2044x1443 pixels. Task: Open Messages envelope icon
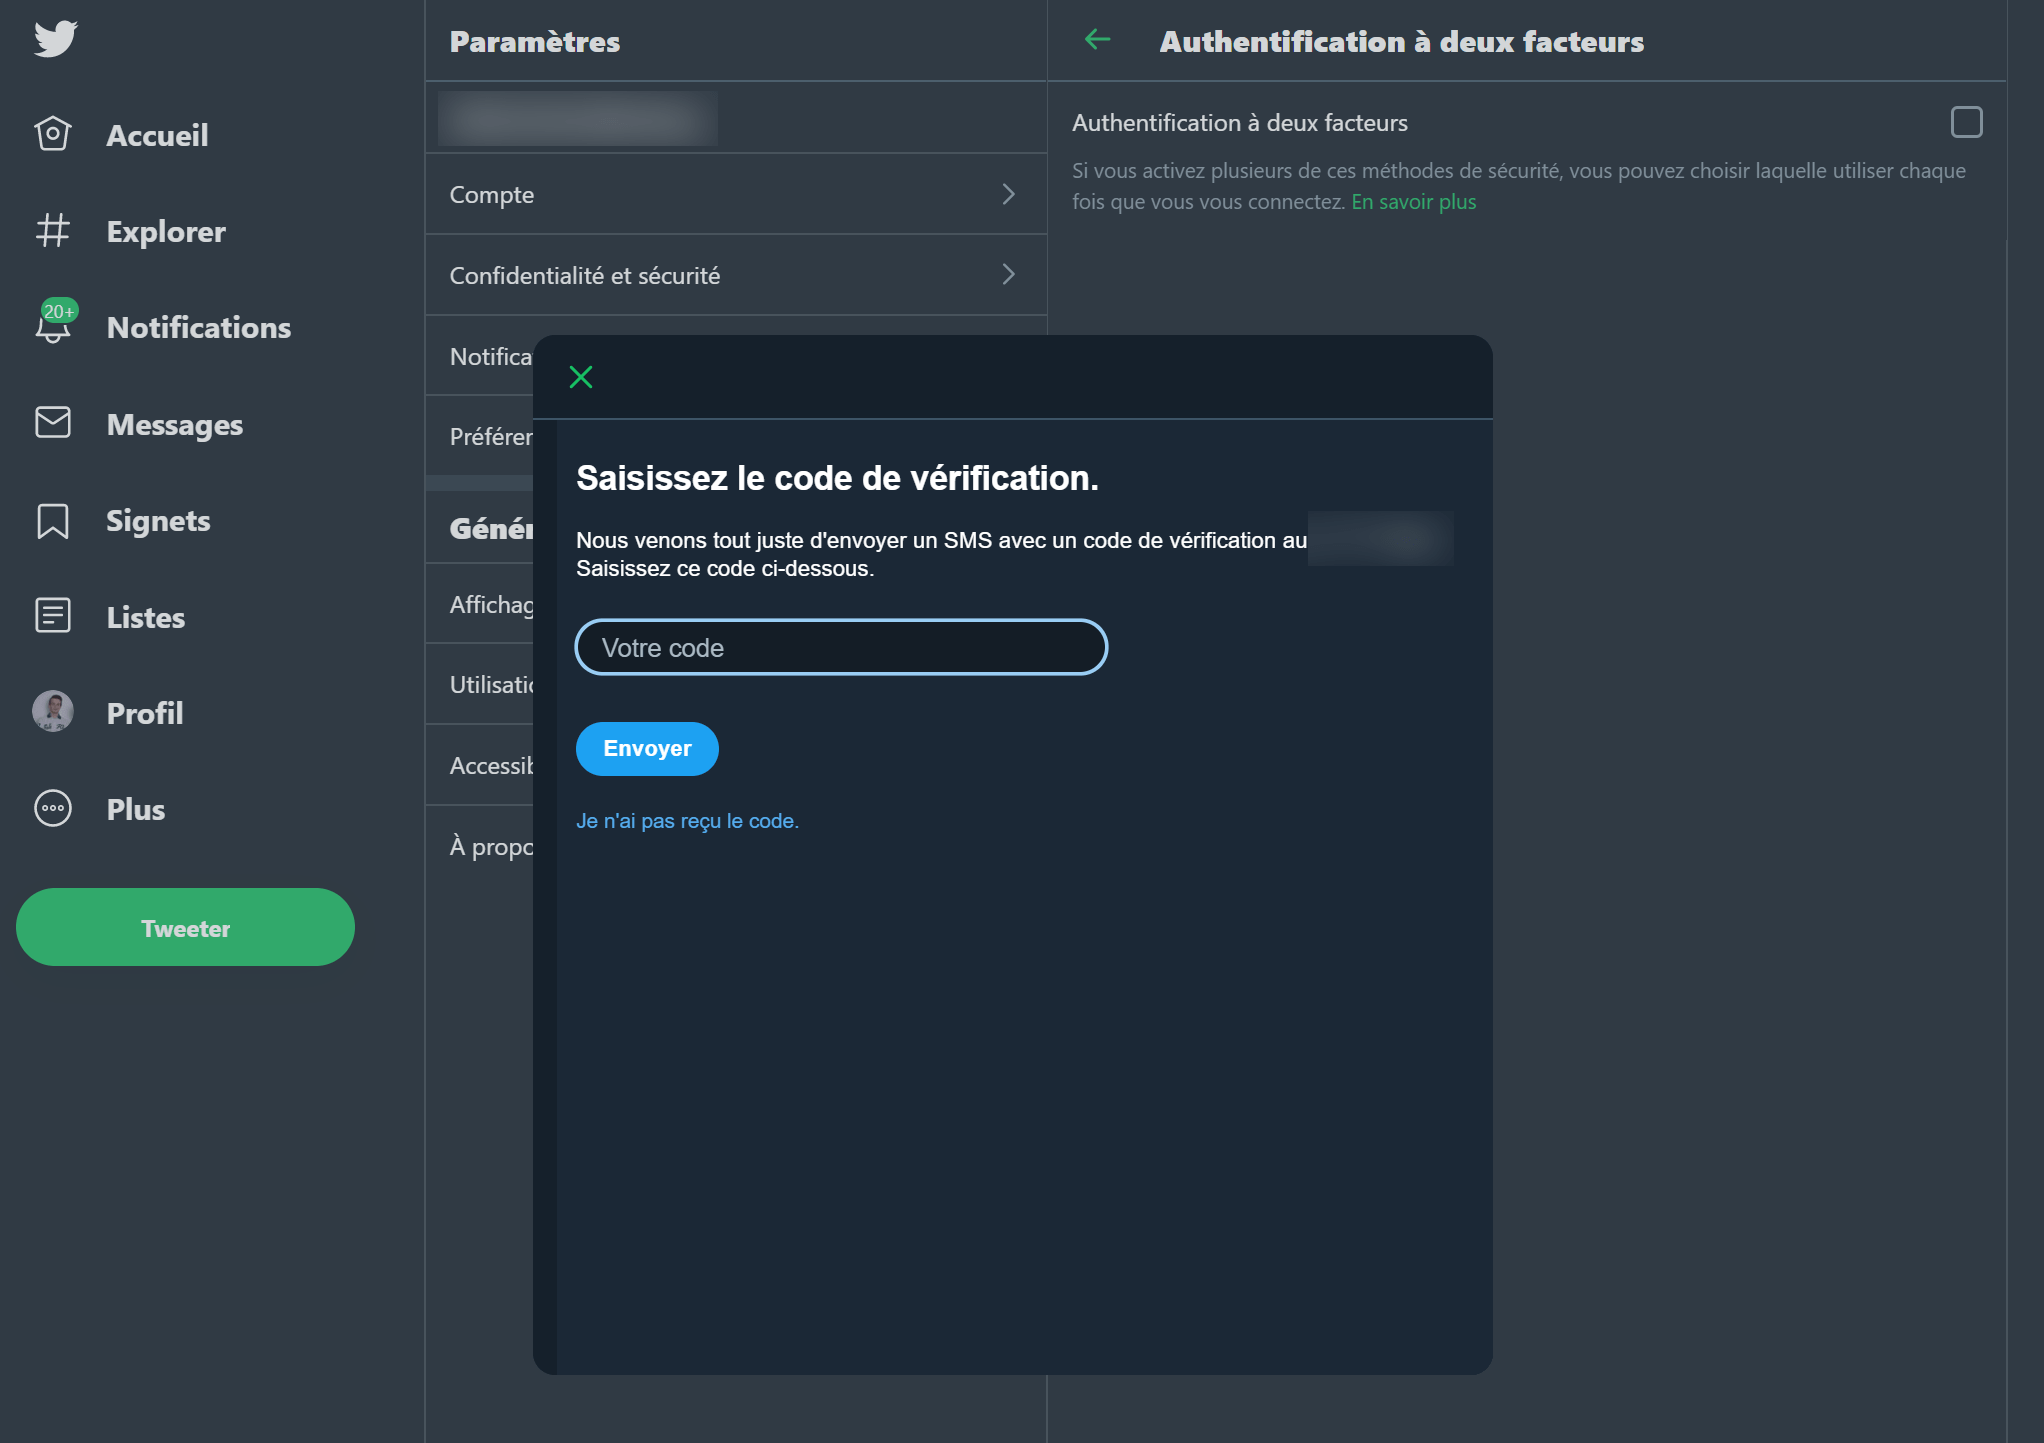point(53,423)
